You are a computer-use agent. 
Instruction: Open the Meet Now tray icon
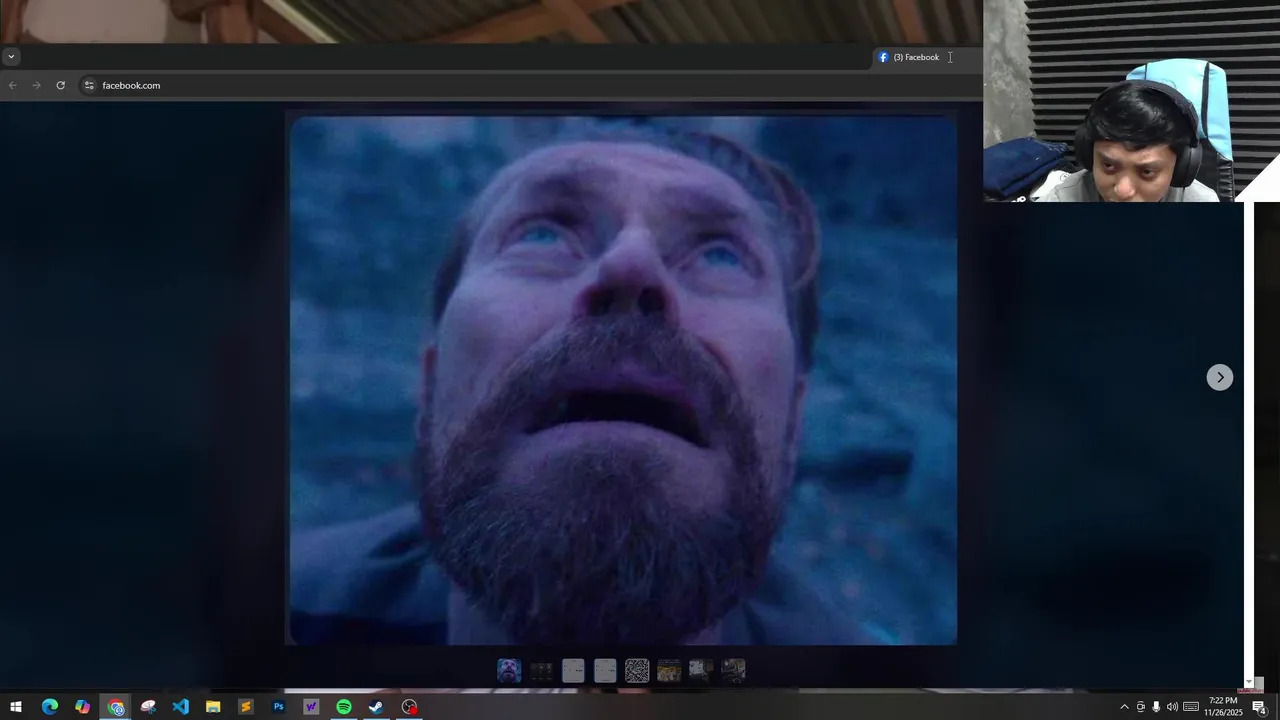tap(1140, 707)
